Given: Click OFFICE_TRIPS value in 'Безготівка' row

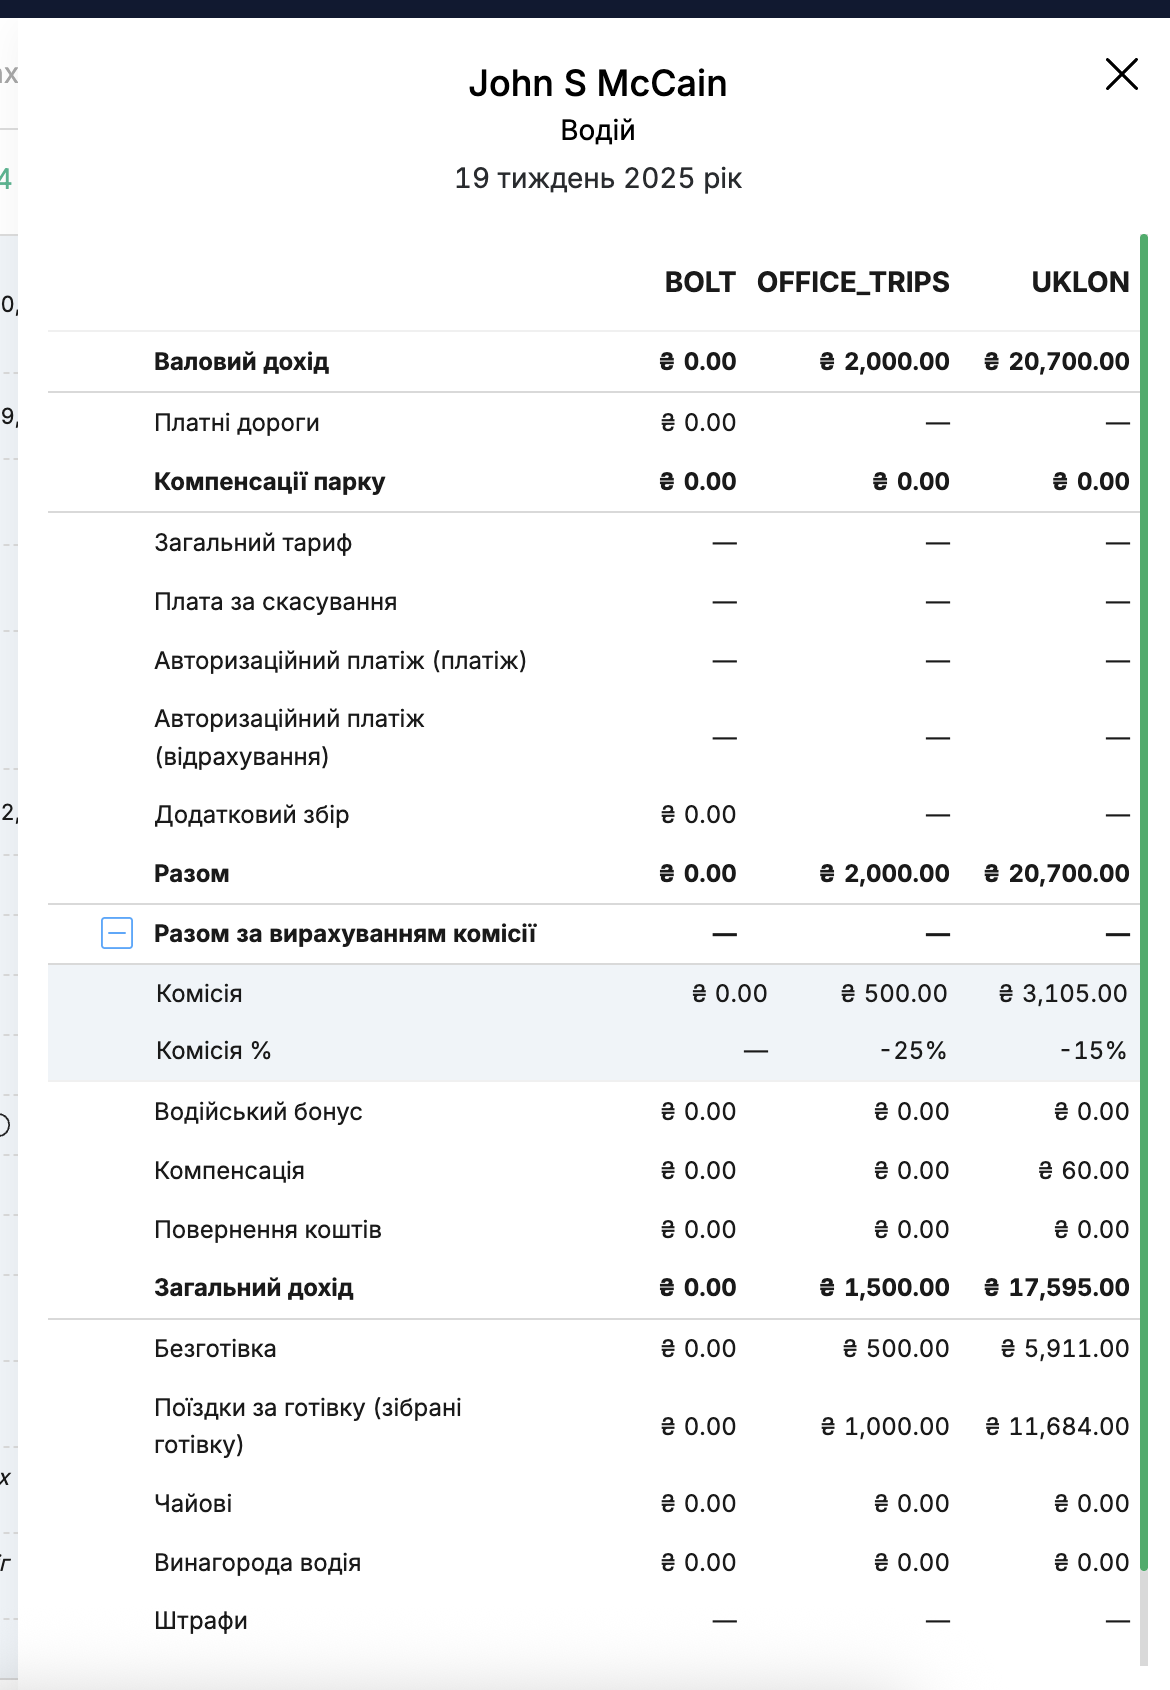Looking at the screenshot, I should pyautogui.click(x=896, y=1348).
